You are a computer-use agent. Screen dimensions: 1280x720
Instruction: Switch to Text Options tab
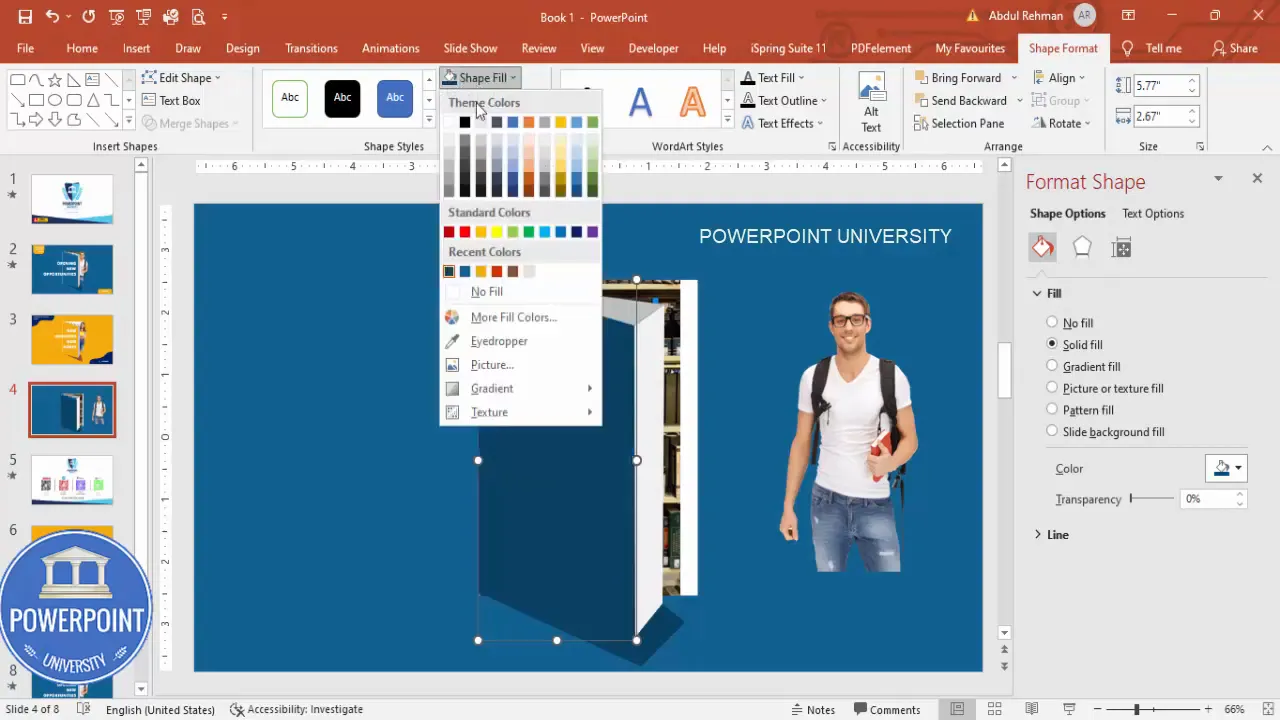(1153, 214)
